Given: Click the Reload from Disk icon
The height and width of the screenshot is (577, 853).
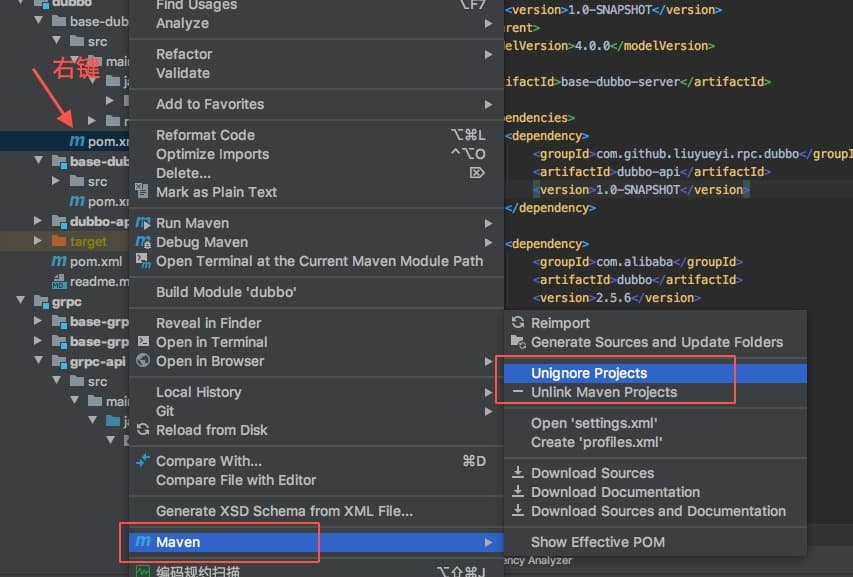Looking at the screenshot, I should tap(142, 430).
